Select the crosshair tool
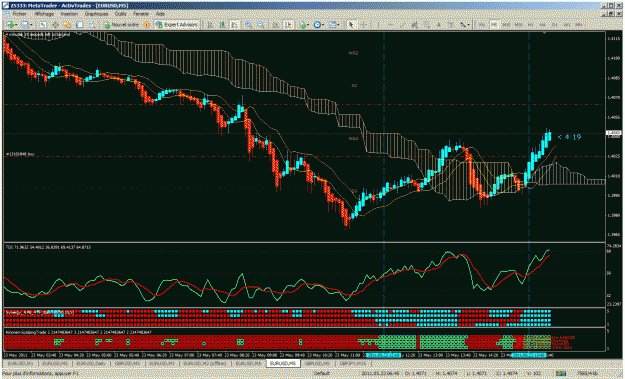This screenshot has height=379, width=625. point(364,25)
